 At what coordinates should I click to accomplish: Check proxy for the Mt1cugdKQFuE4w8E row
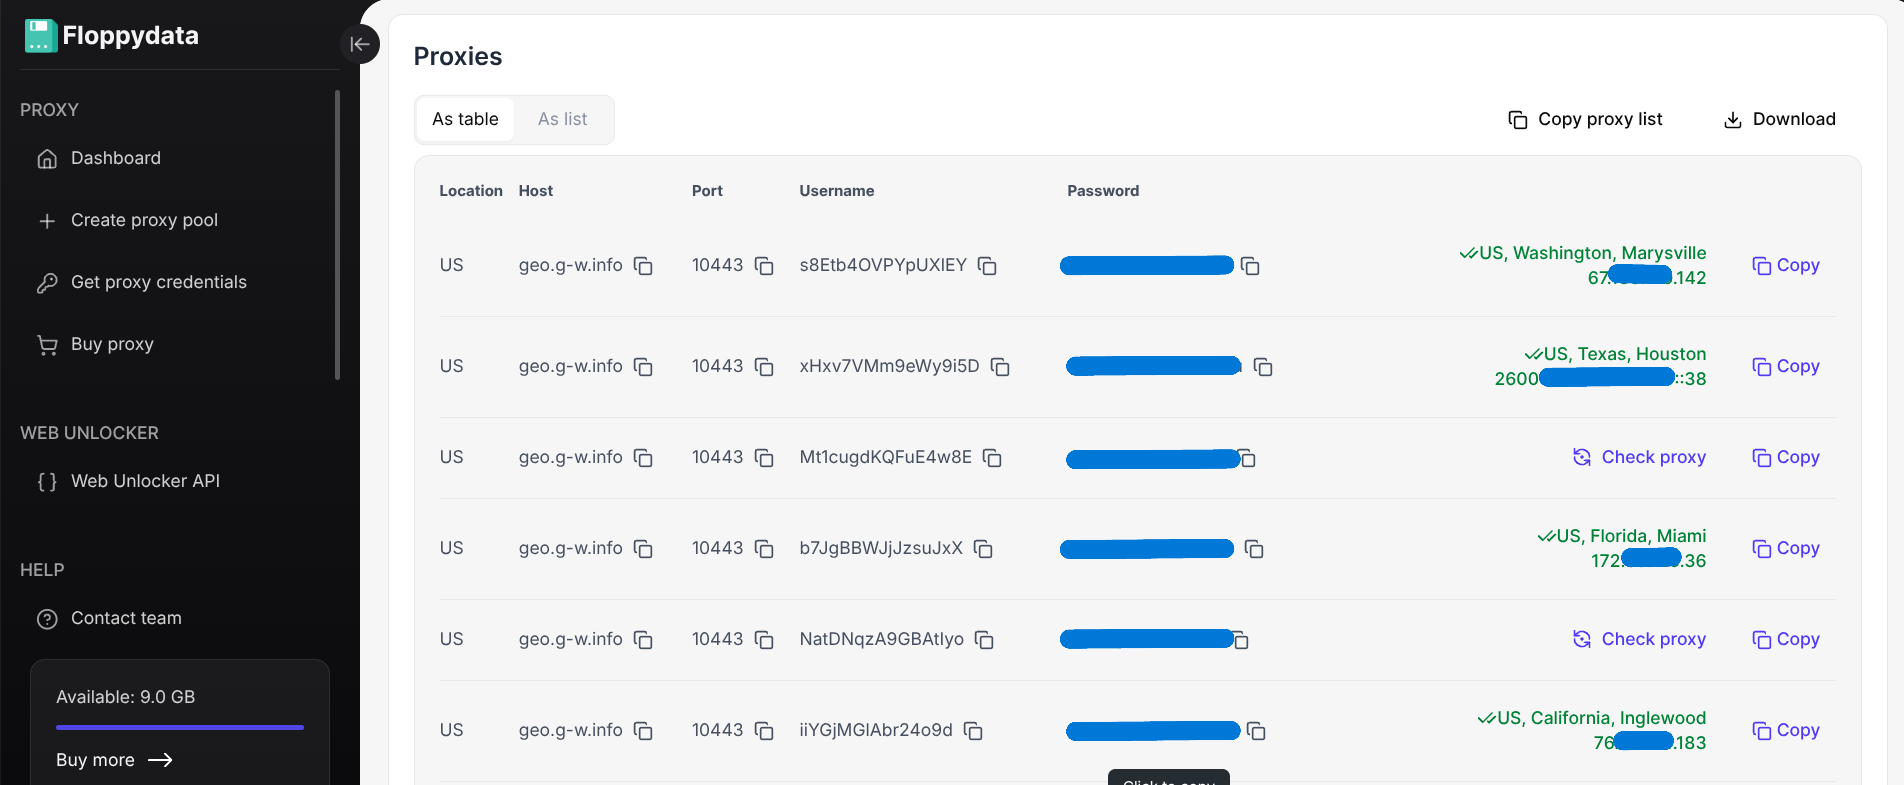point(1639,457)
